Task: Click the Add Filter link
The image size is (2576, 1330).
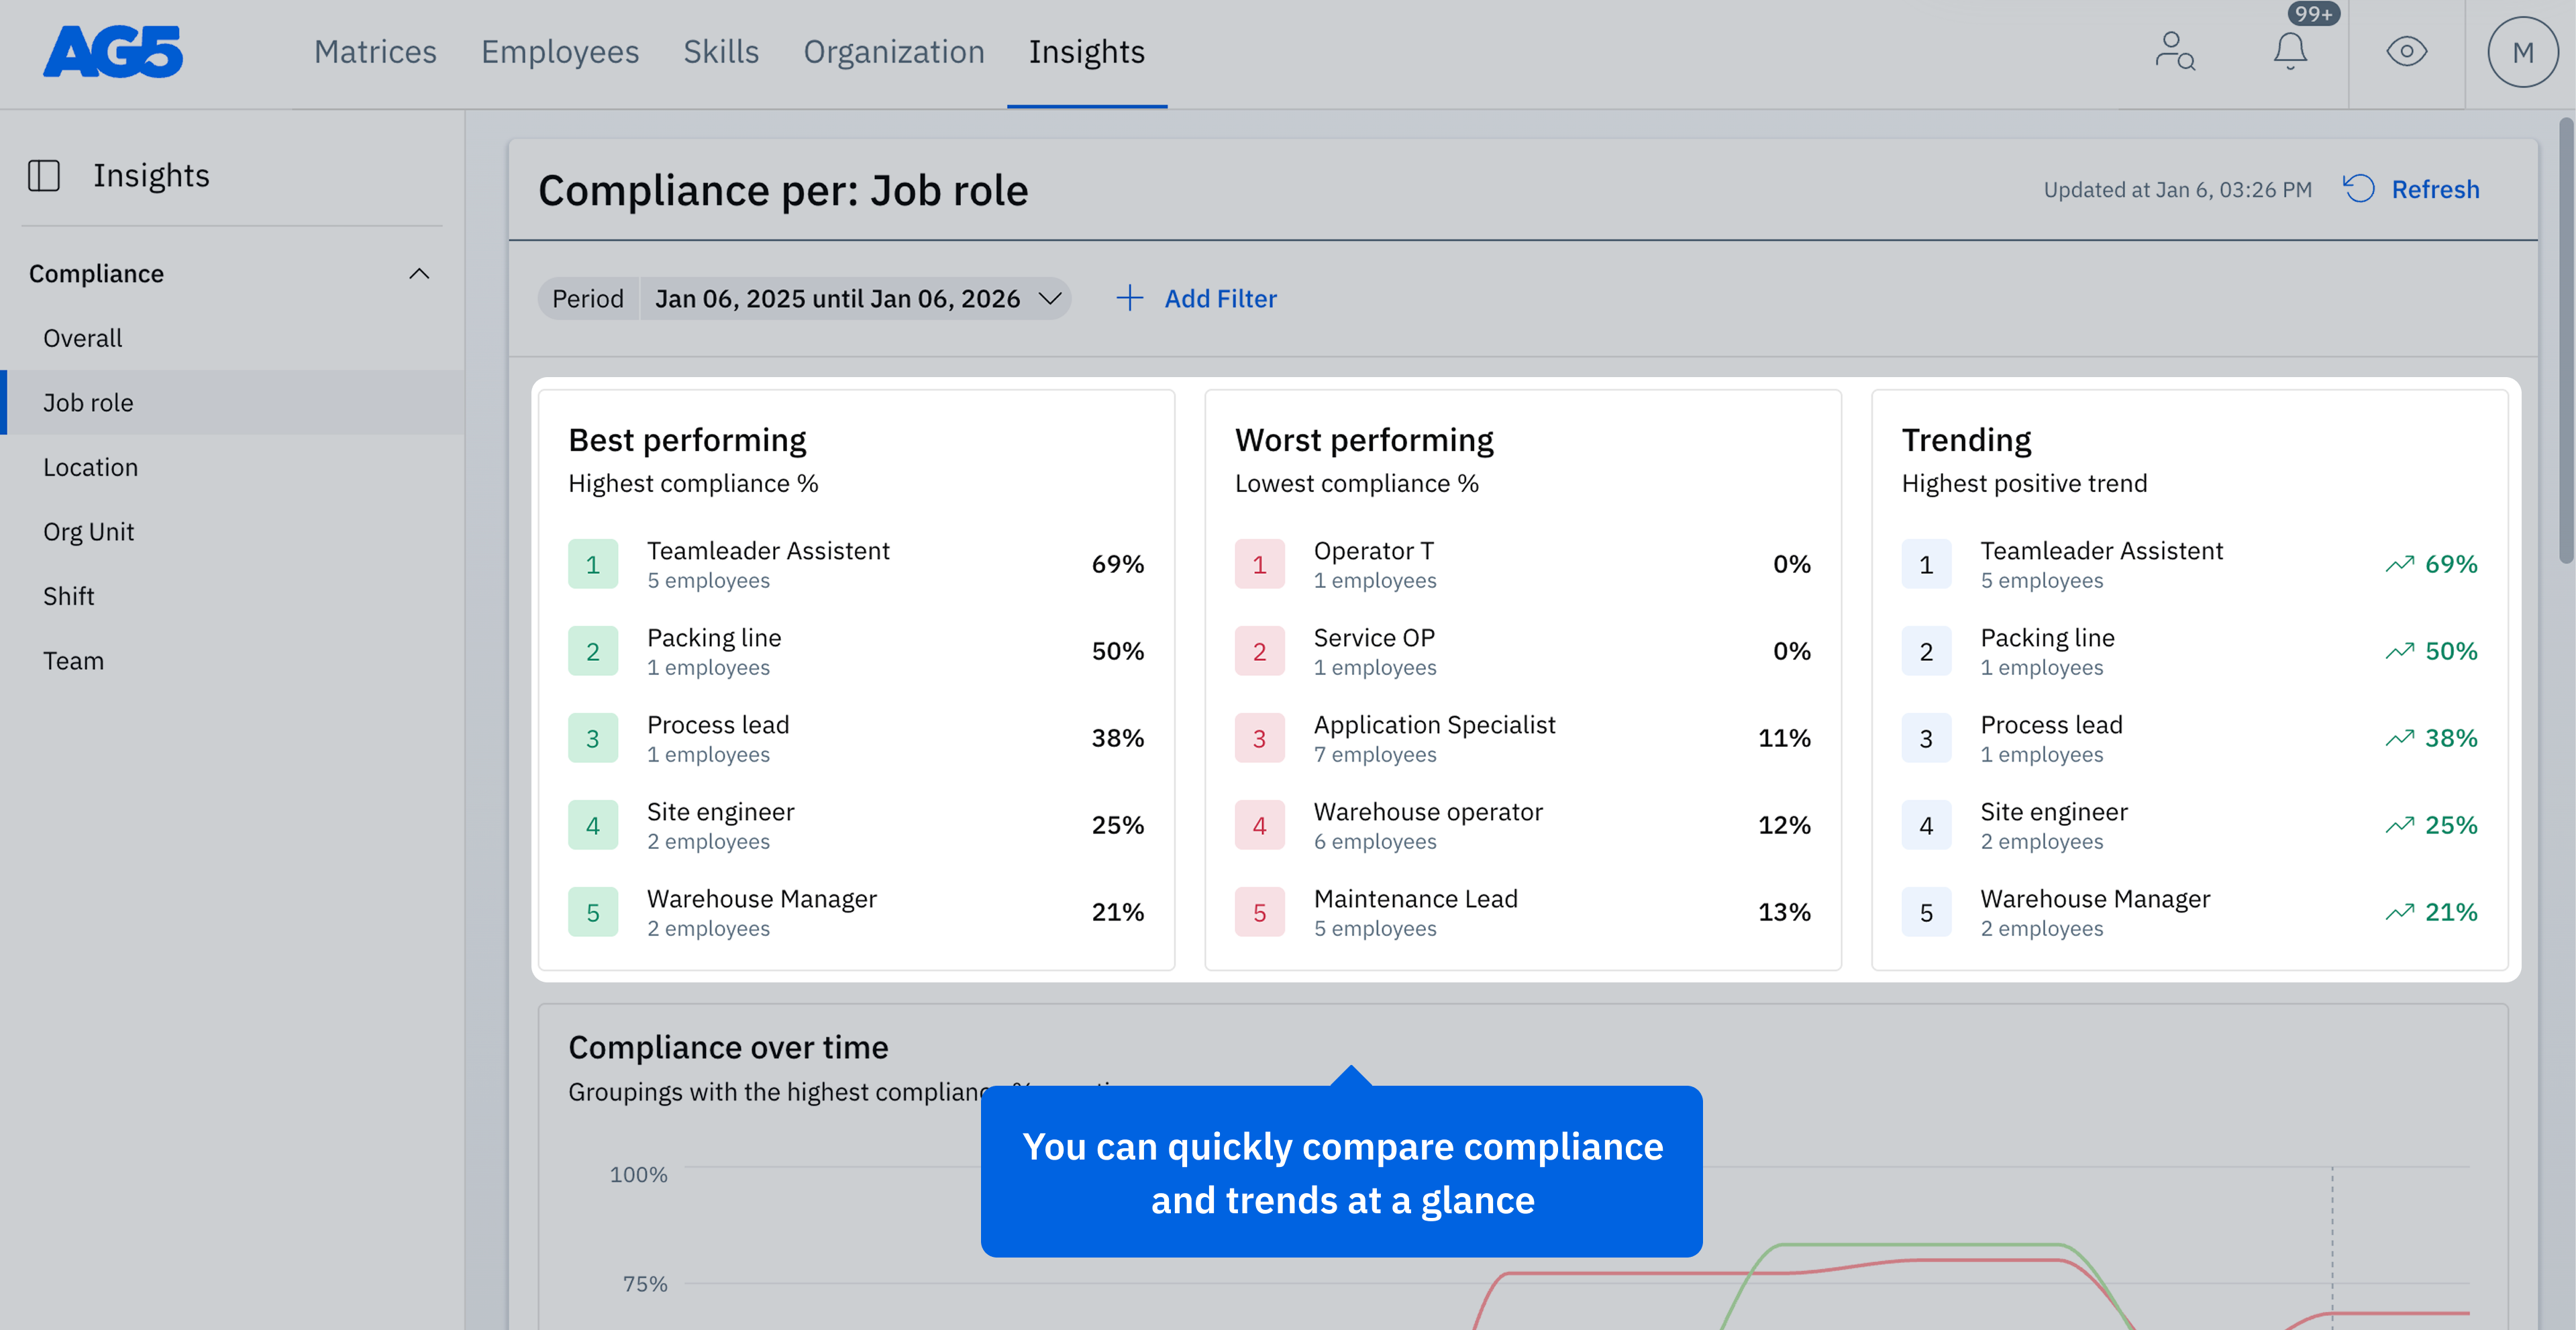Action: click(x=1220, y=298)
